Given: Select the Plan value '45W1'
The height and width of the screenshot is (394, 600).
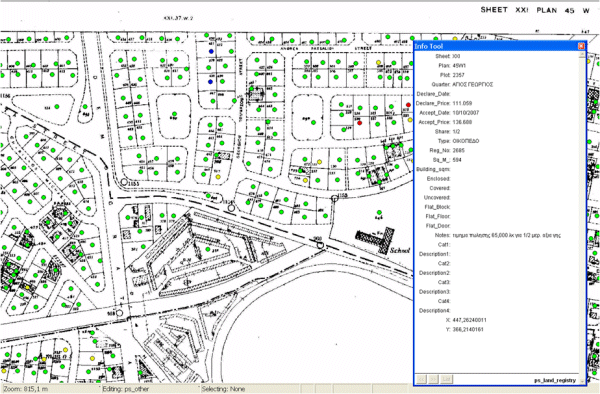Looking at the screenshot, I should tap(459, 65).
